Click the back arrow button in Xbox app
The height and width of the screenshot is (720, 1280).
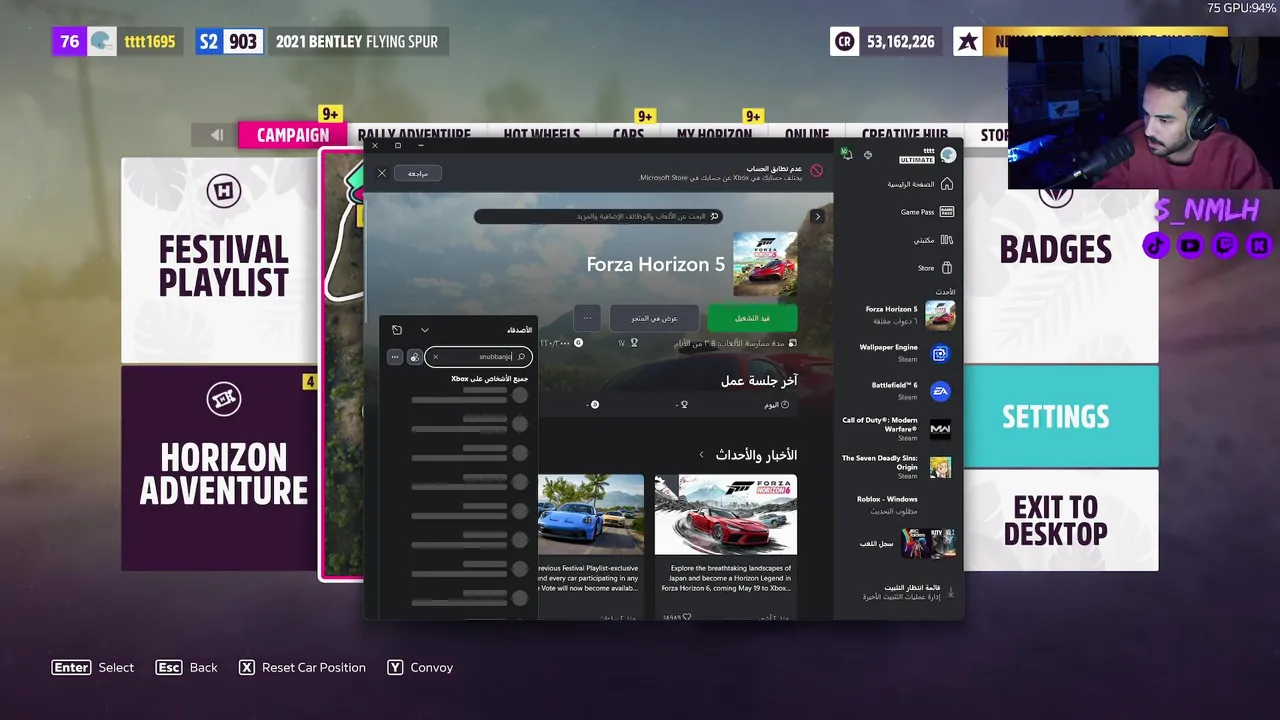pyautogui.click(x=817, y=216)
